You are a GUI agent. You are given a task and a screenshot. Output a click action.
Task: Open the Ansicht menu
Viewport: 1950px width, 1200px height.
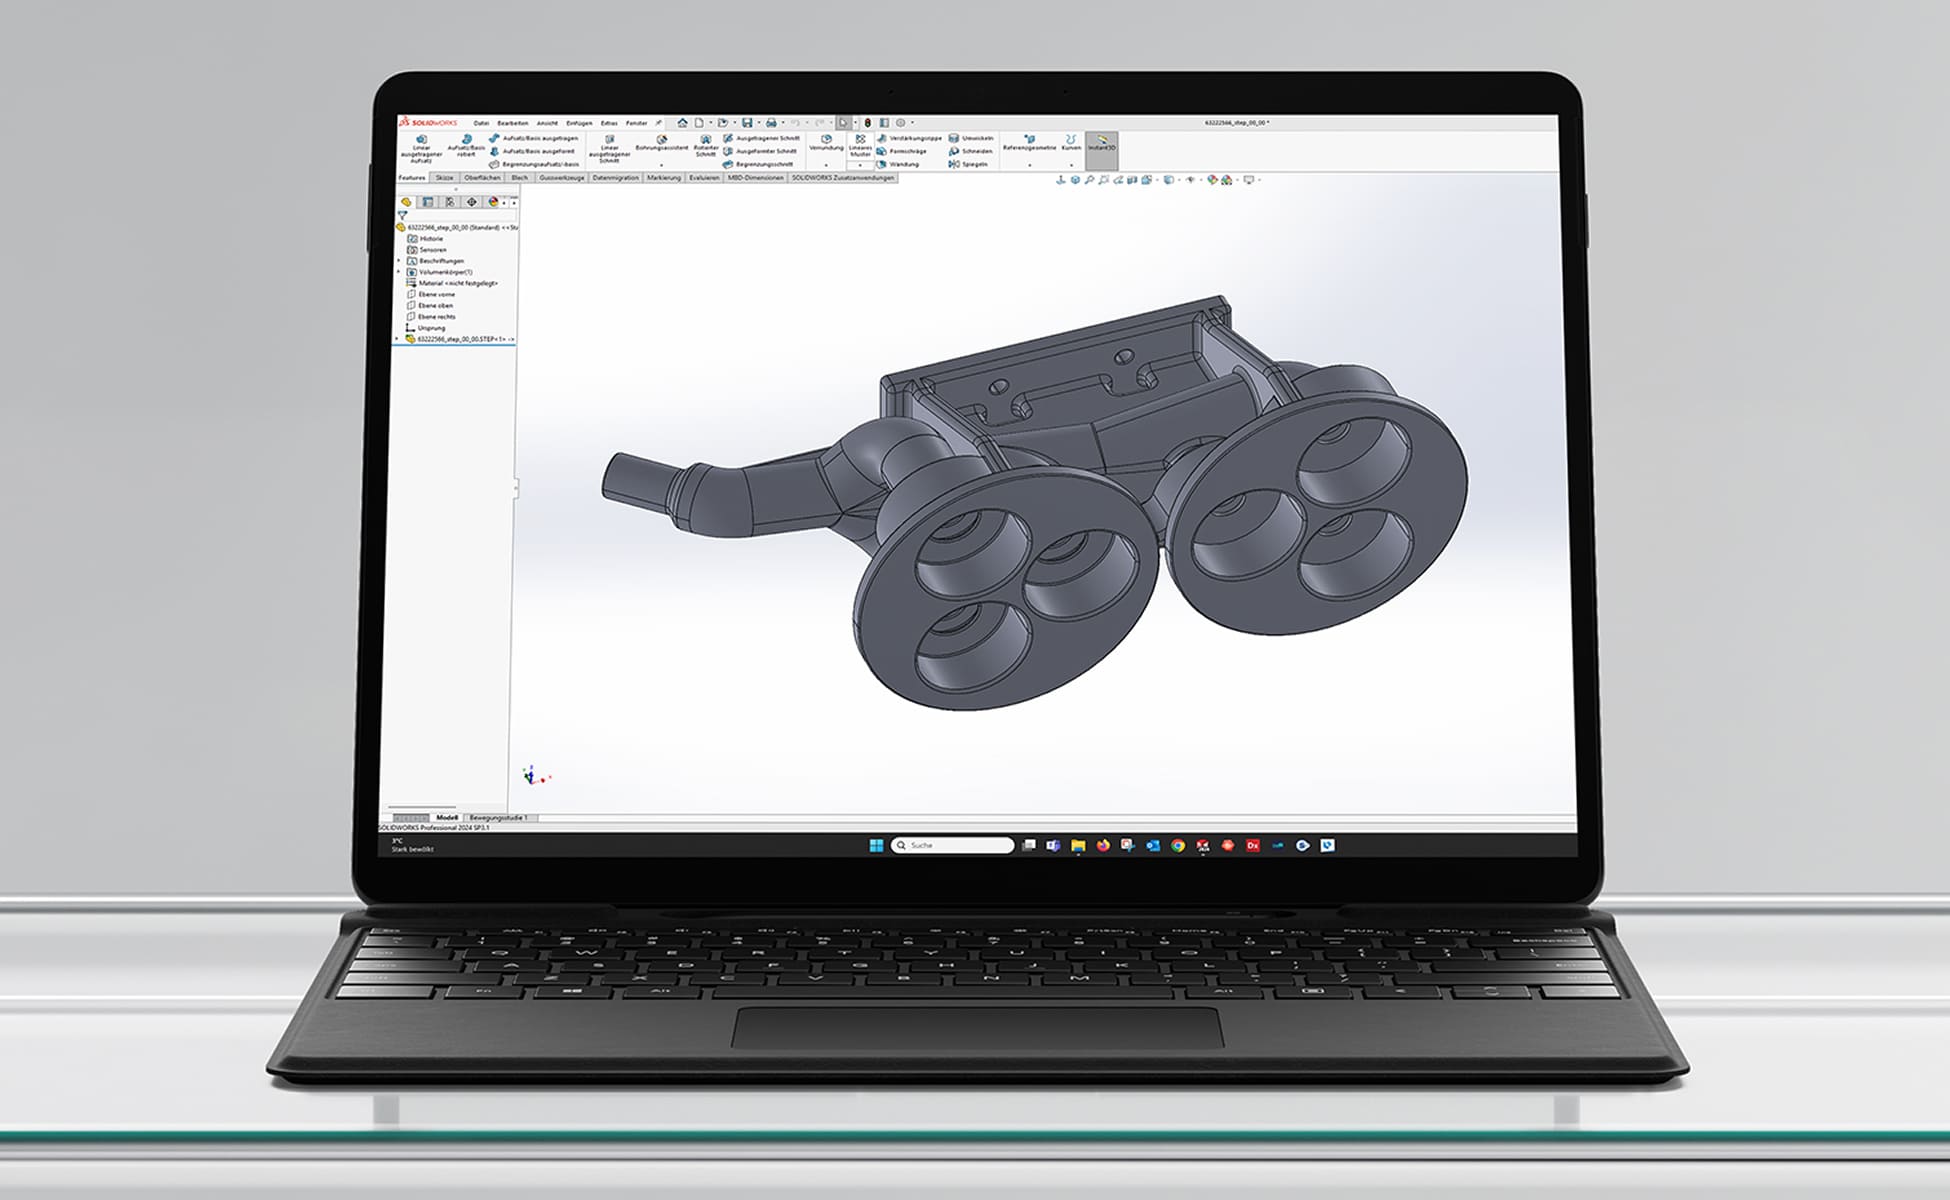[547, 123]
